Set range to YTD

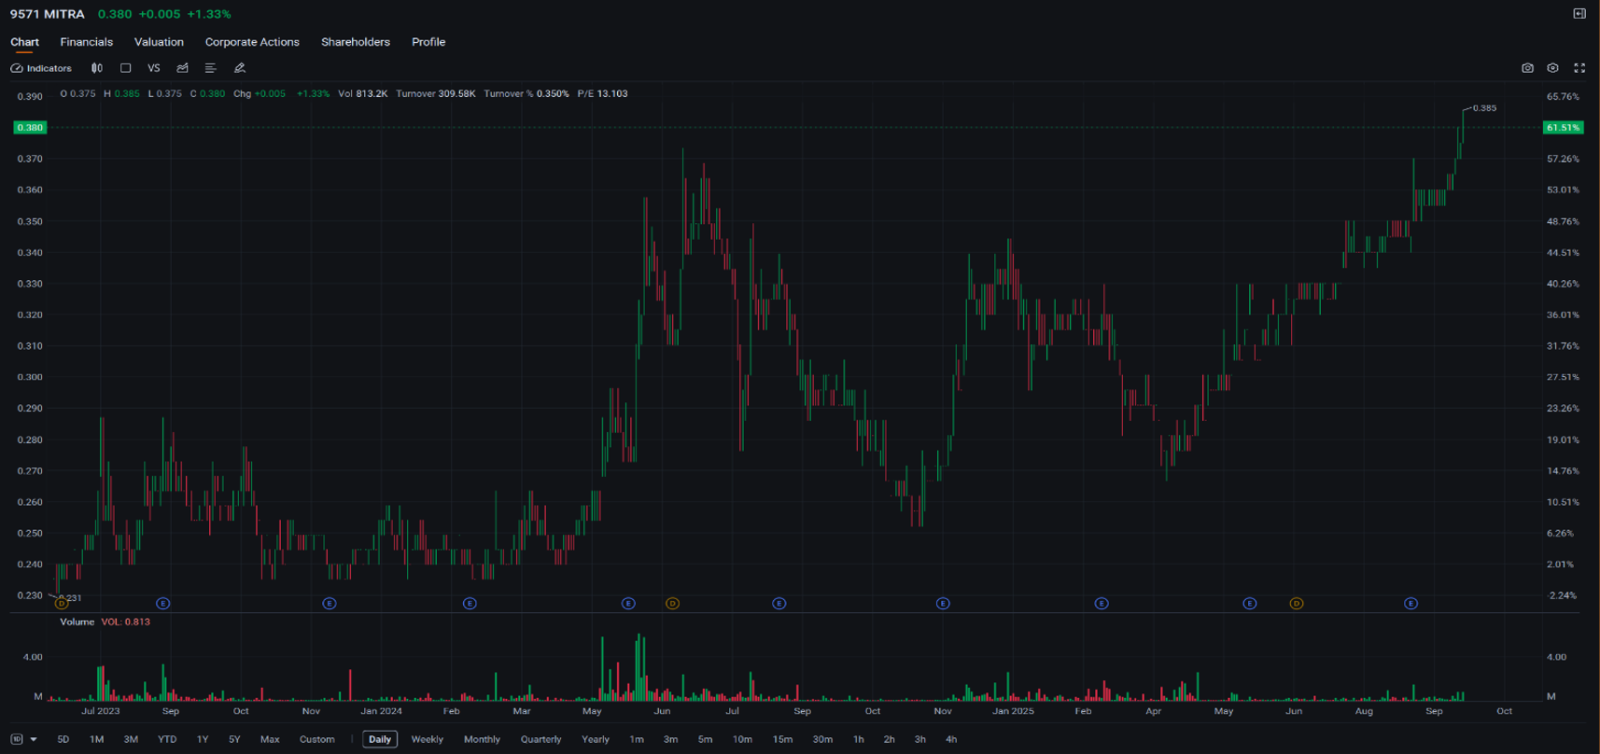167,739
